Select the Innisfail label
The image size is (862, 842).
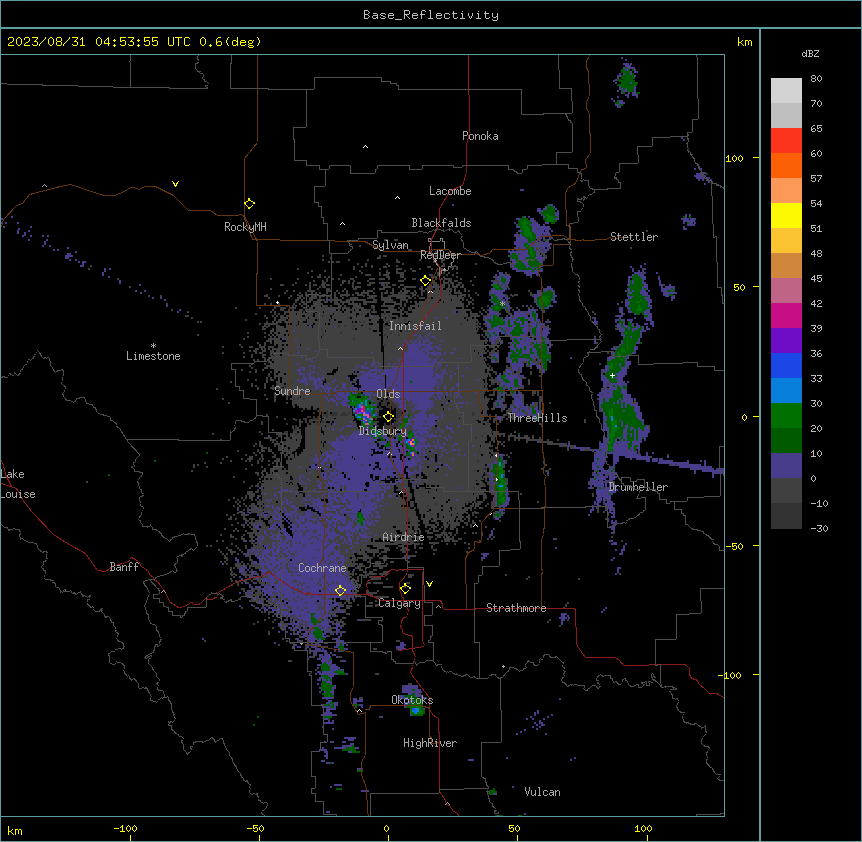415,326
